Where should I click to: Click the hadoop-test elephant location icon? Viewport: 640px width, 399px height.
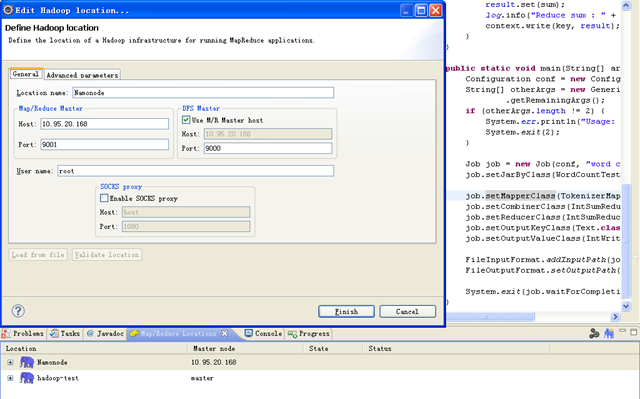(x=27, y=378)
